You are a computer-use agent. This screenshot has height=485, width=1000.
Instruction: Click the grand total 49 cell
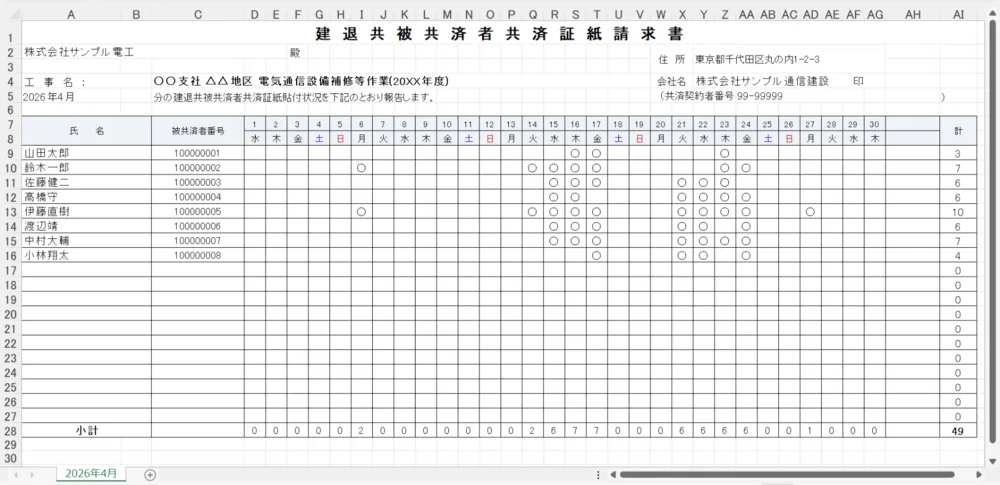click(x=957, y=431)
